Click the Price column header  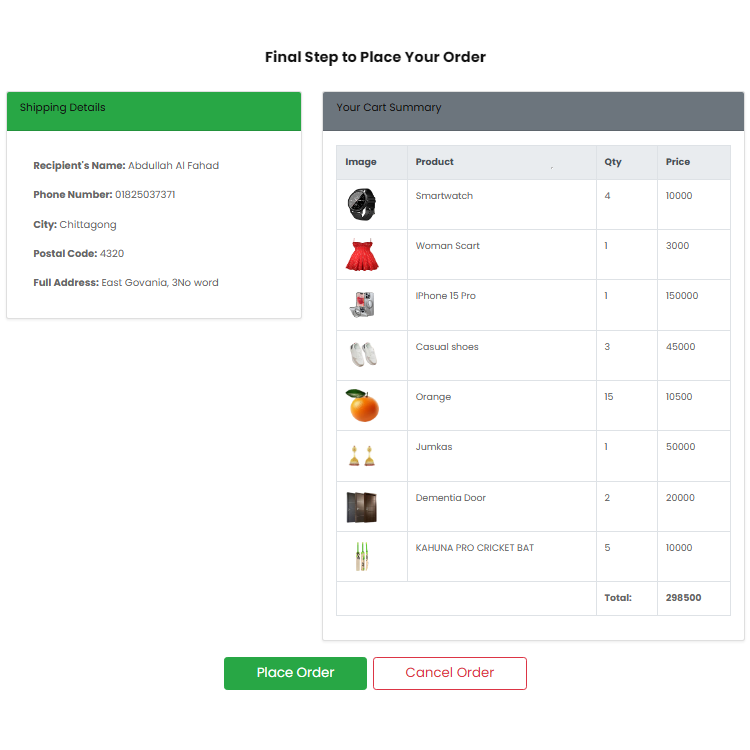pyautogui.click(x=678, y=162)
